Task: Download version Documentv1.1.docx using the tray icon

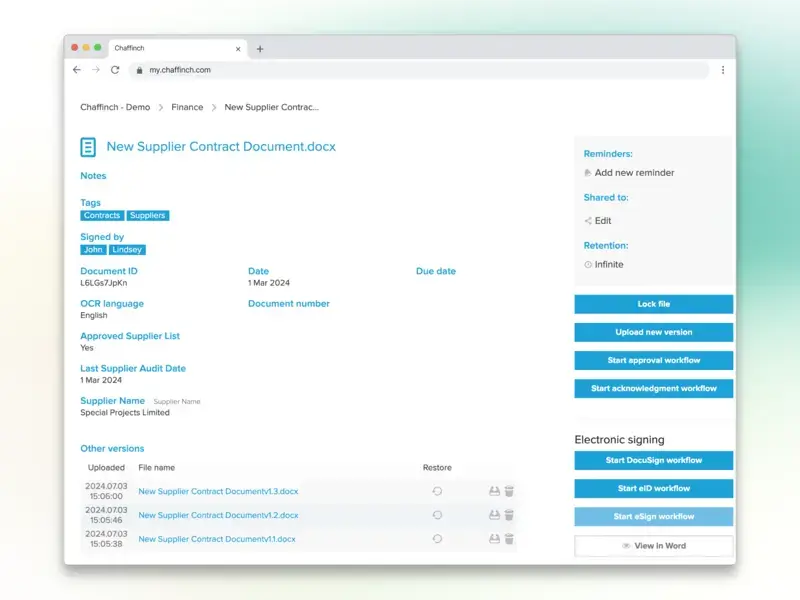Action: tap(494, 539)
